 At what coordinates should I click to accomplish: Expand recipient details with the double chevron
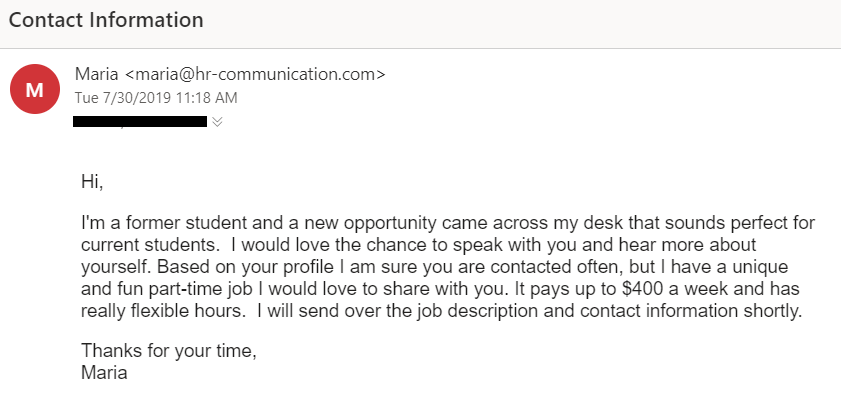point(217,122)
